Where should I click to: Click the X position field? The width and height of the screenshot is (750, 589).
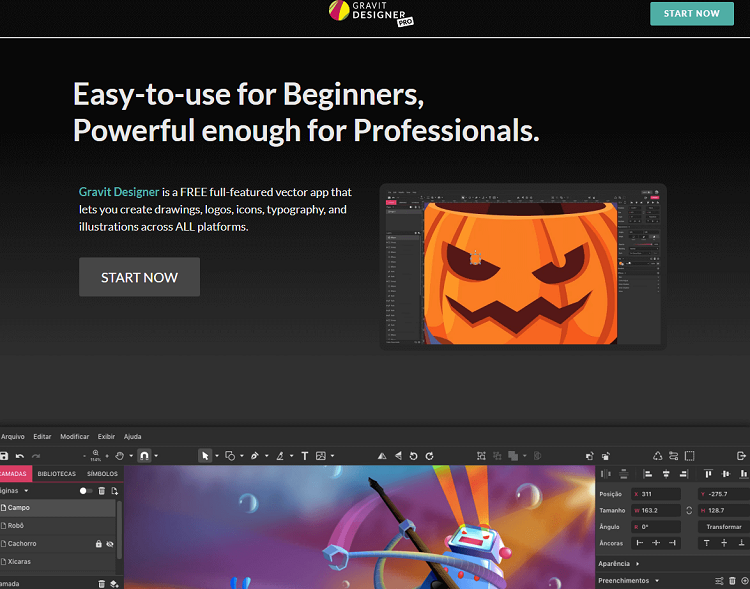tap(656, 494)
